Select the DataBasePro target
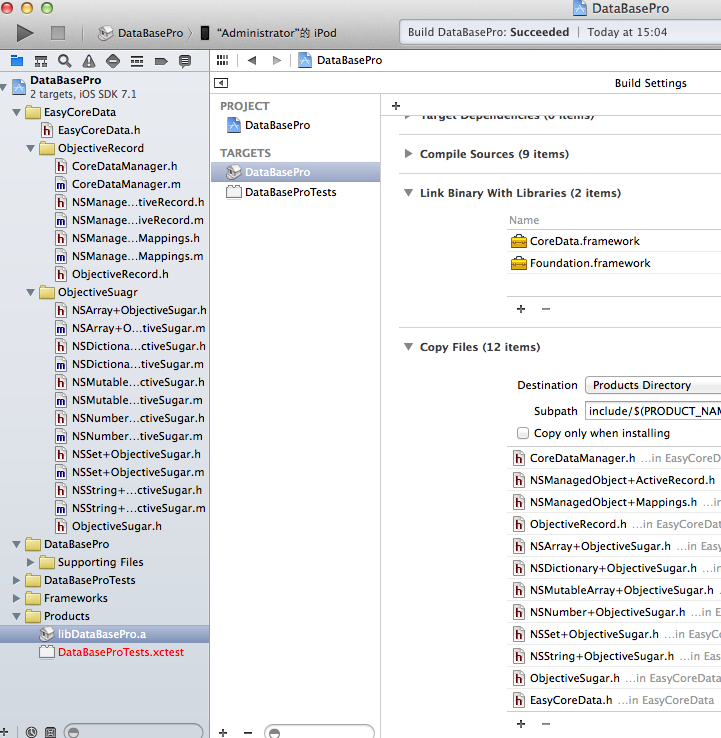 pyautogui.click(x=296, y=172)
